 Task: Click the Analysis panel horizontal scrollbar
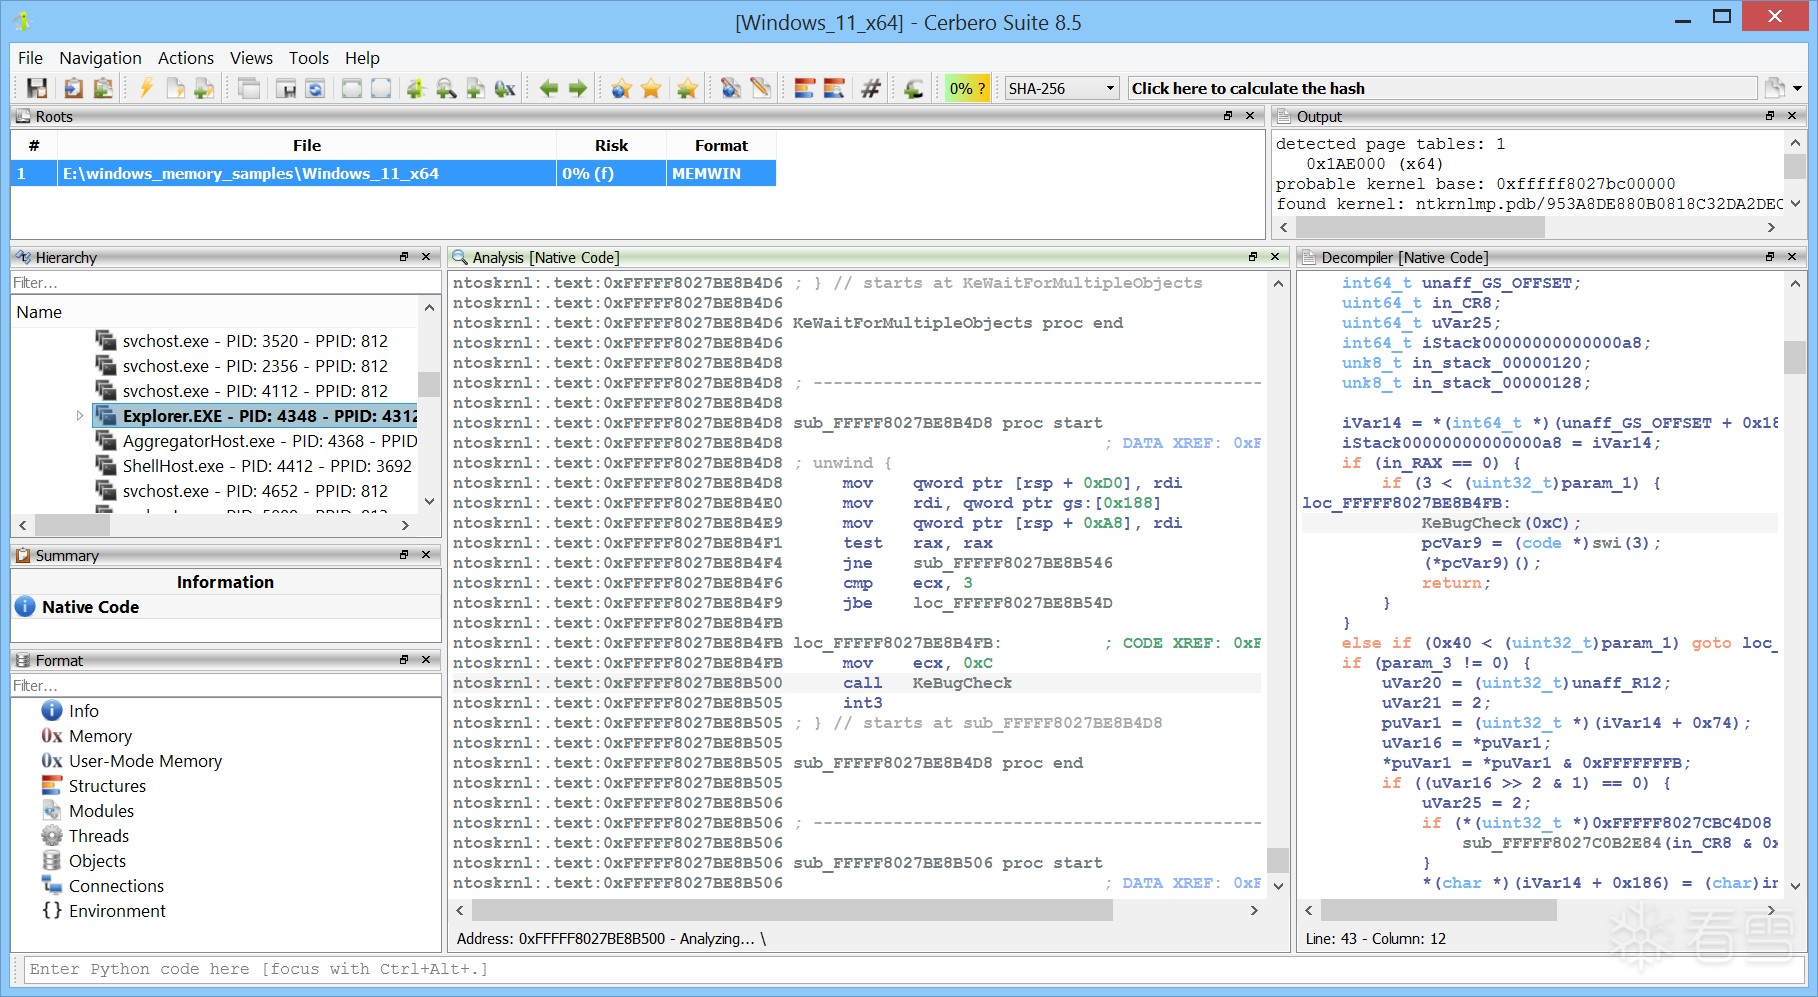click(x=790, y=910)
